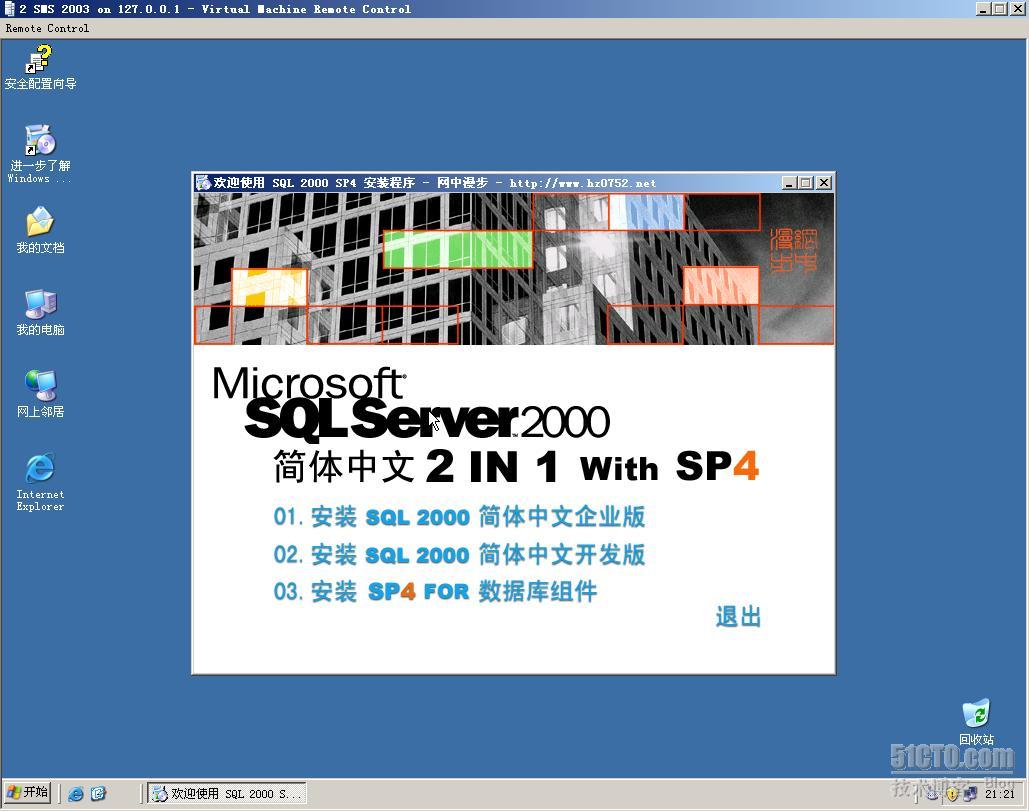Click the security shield tray icon
The width and height of the screenshot is (1029, 811).
pyautogui.click(x=952, y=795)
